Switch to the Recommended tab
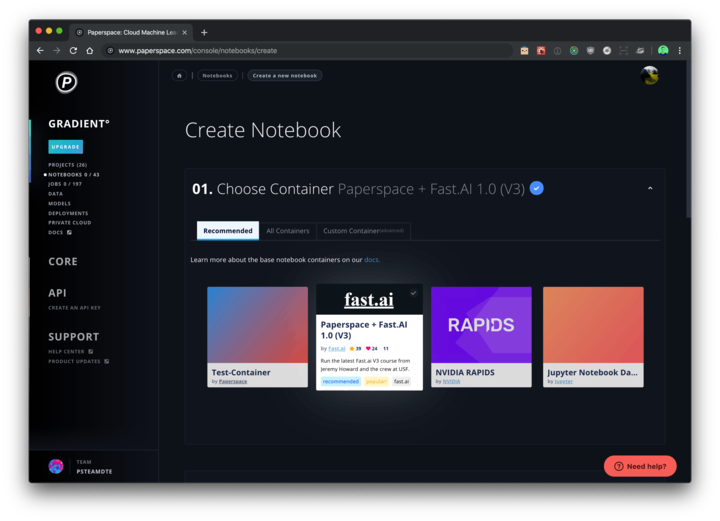This screenshot has height=521, width=720. coord(228,230)
